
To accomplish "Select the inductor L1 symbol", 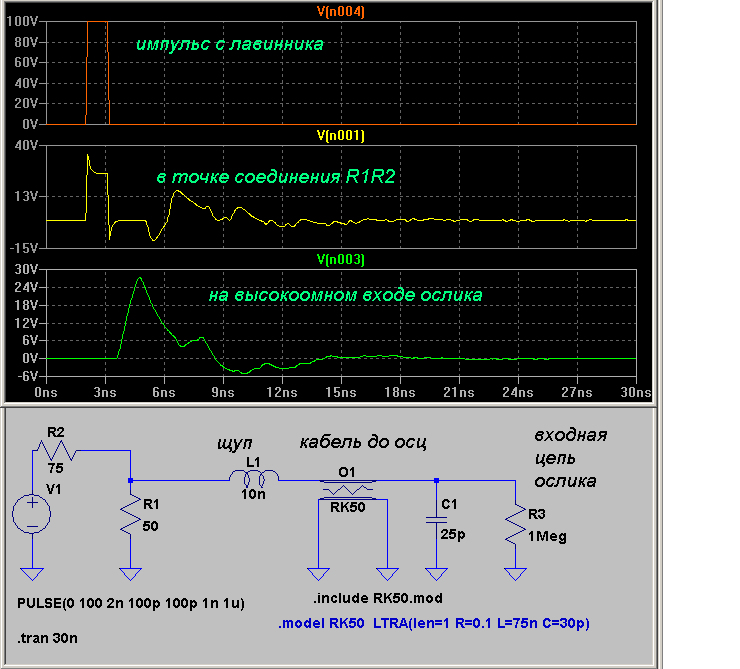I will tap(254, 477).
